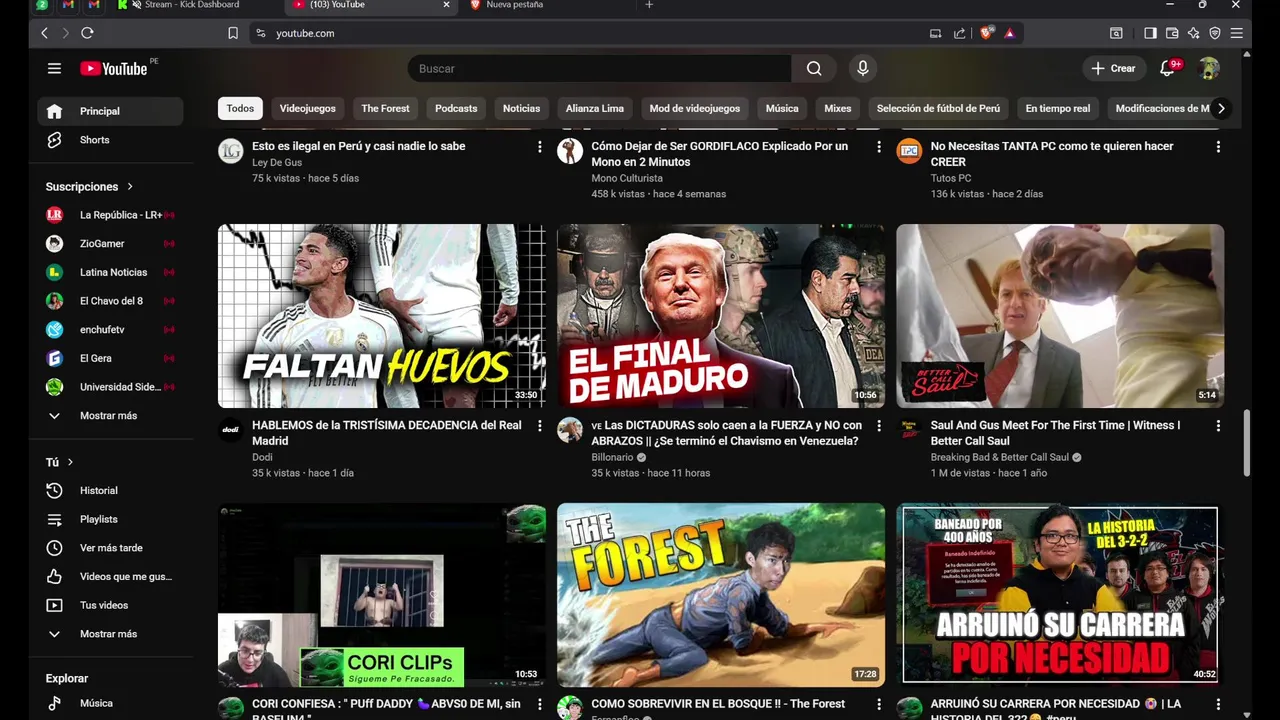Open the account avatar menu
Screen dimensions: 1280x720
[x=1209, y=68]
